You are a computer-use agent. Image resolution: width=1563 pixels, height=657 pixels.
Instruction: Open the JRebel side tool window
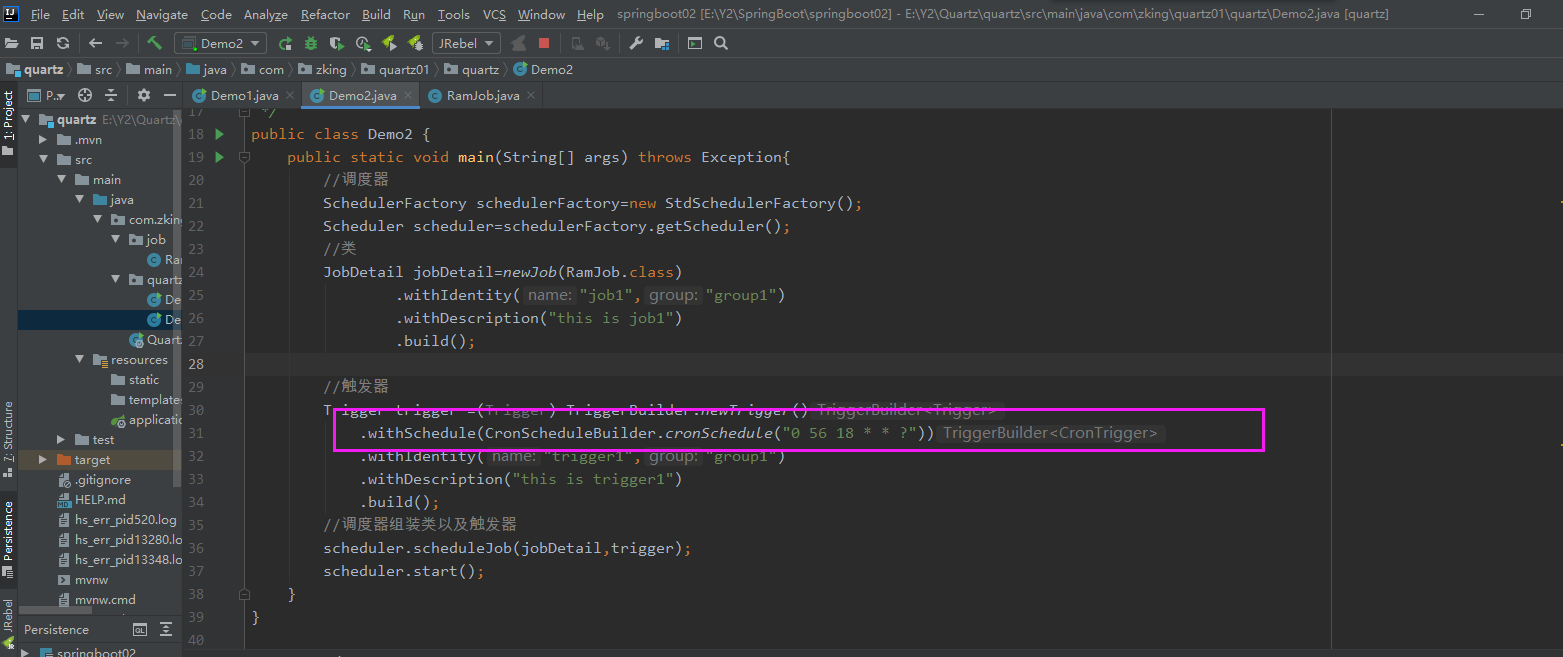[8, 622]
